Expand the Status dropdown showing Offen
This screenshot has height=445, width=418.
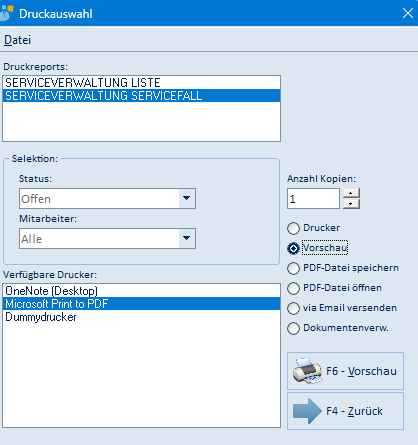tap(187, 198)
